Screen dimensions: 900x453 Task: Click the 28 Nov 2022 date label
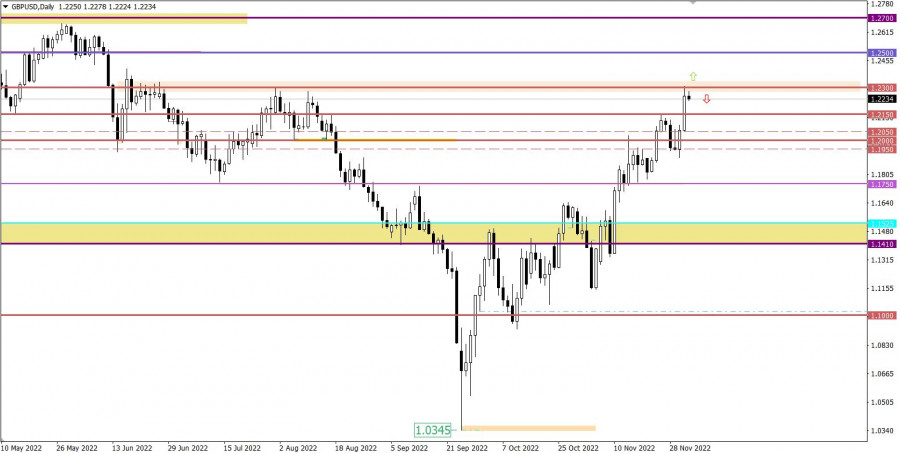pyautogui.click(x=690, y=447)
